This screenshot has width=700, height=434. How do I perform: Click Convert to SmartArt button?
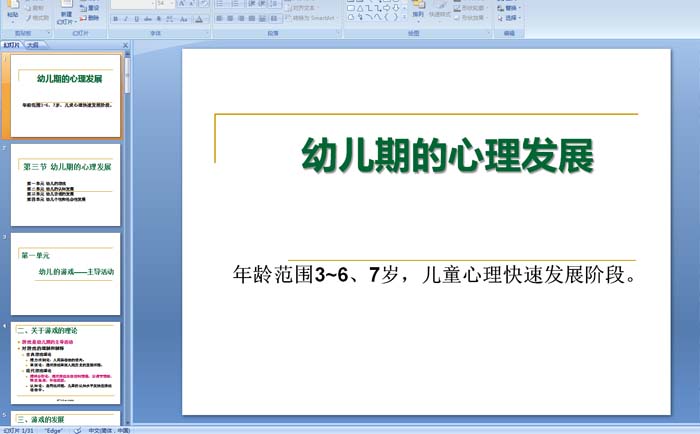pos(311,18)
